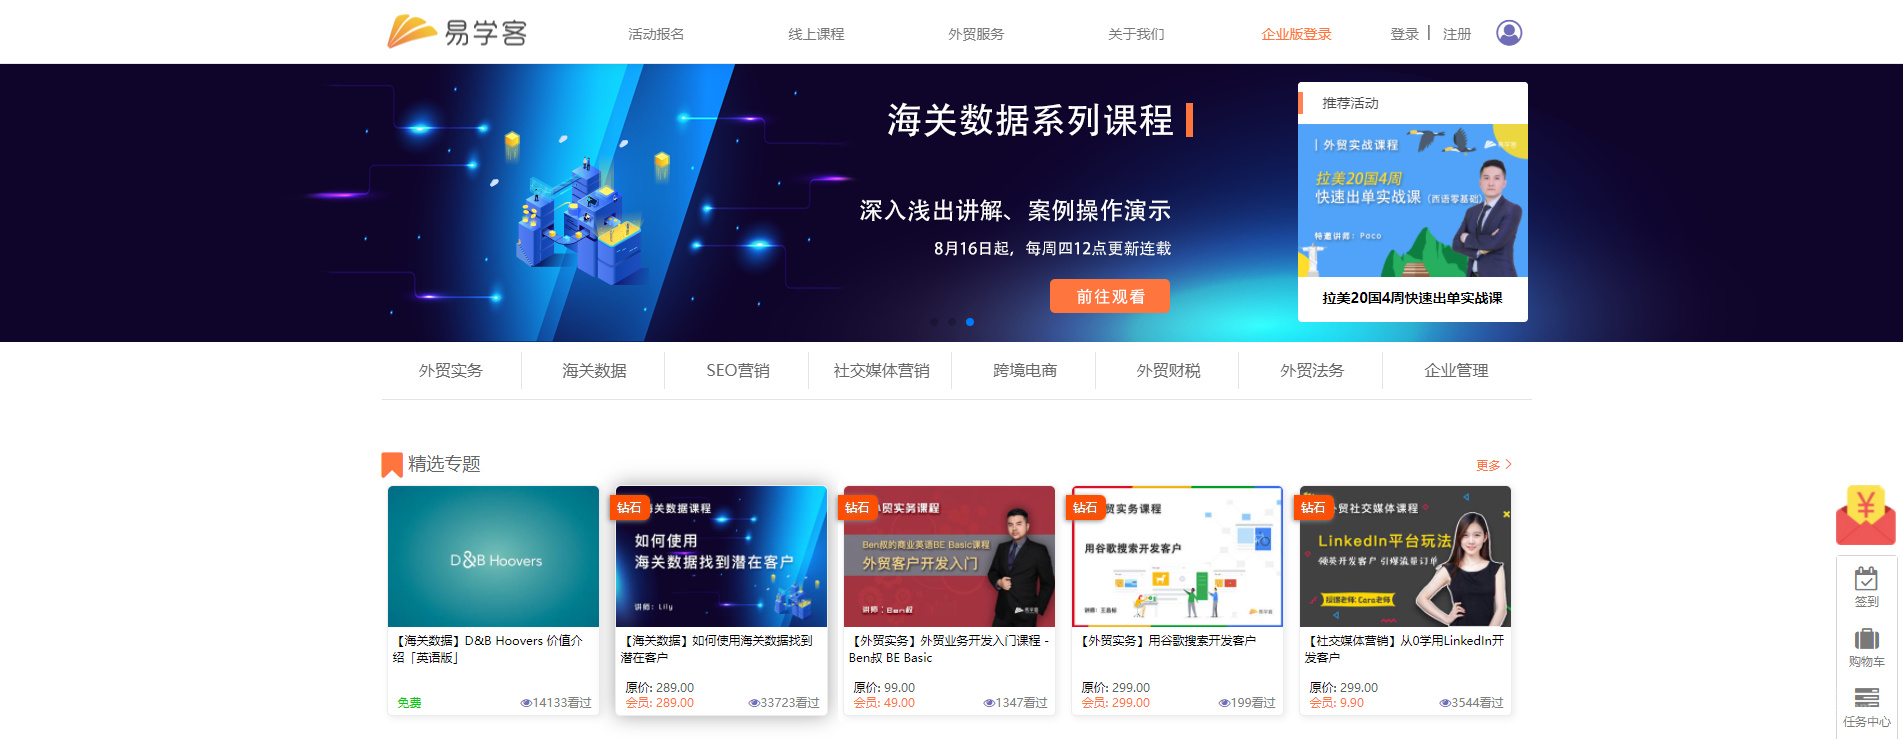Click the 精选专题 bookmark icon
This screenshot has height=739, width=1903.
point(392,465)
